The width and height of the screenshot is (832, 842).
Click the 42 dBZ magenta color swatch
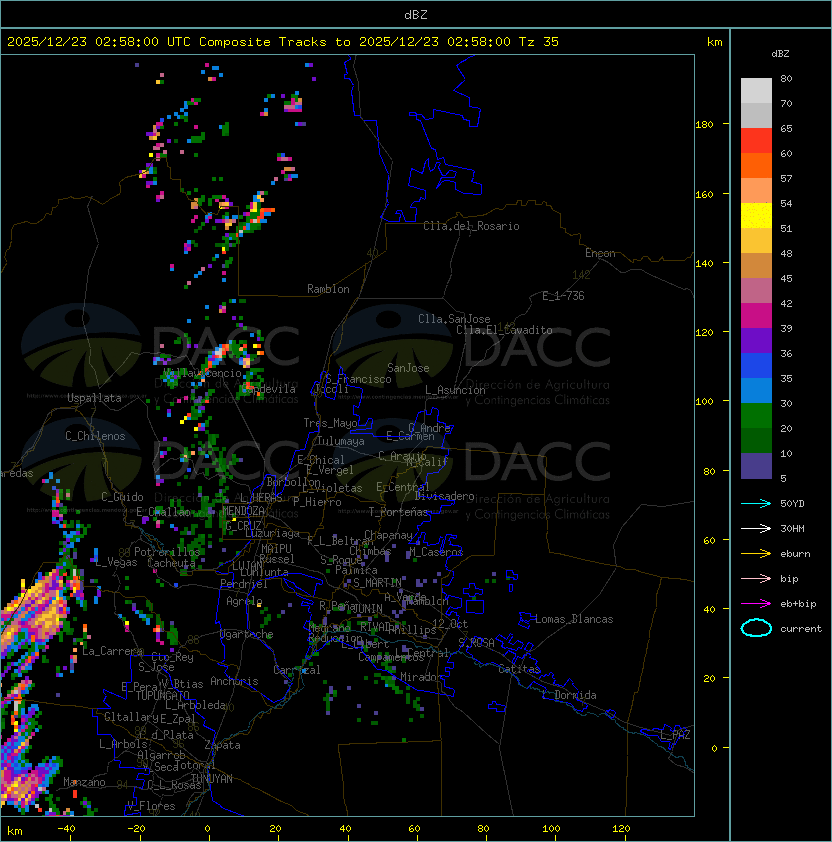tap(756, 315)
